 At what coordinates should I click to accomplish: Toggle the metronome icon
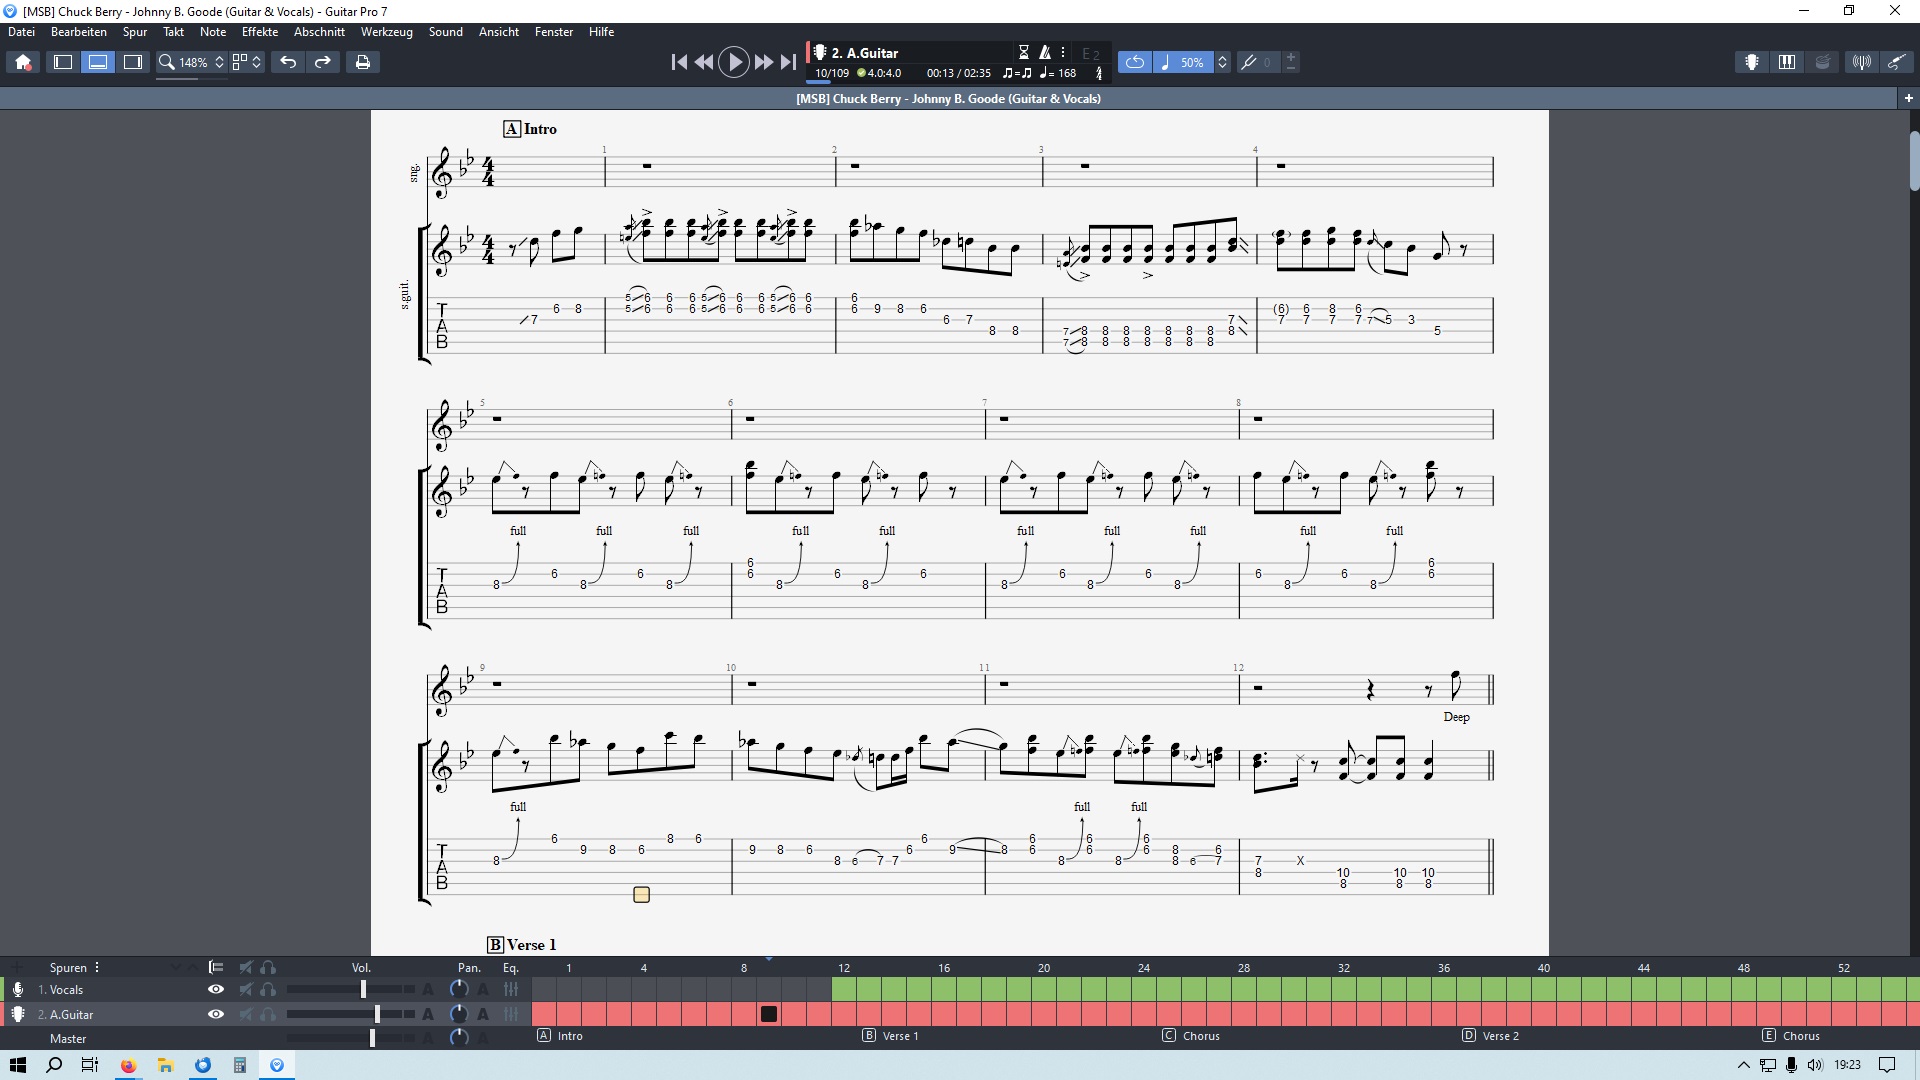tap(1045, 52)
